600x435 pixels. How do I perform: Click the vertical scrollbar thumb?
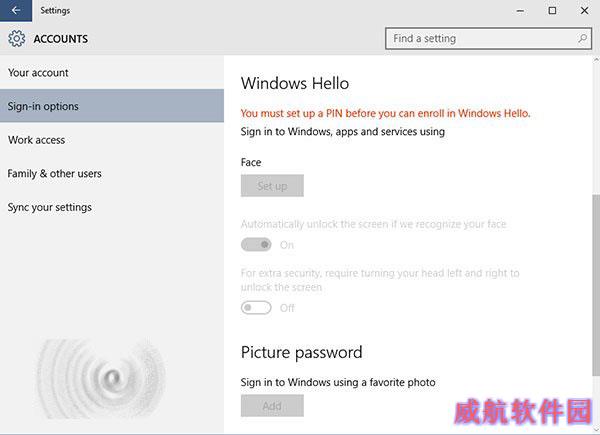coord(596,285)
